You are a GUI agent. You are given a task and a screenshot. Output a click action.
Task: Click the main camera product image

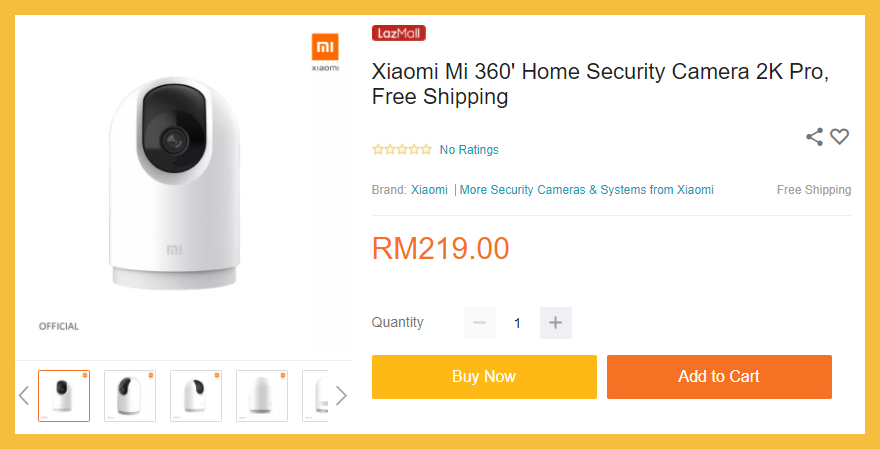[170, 185]
